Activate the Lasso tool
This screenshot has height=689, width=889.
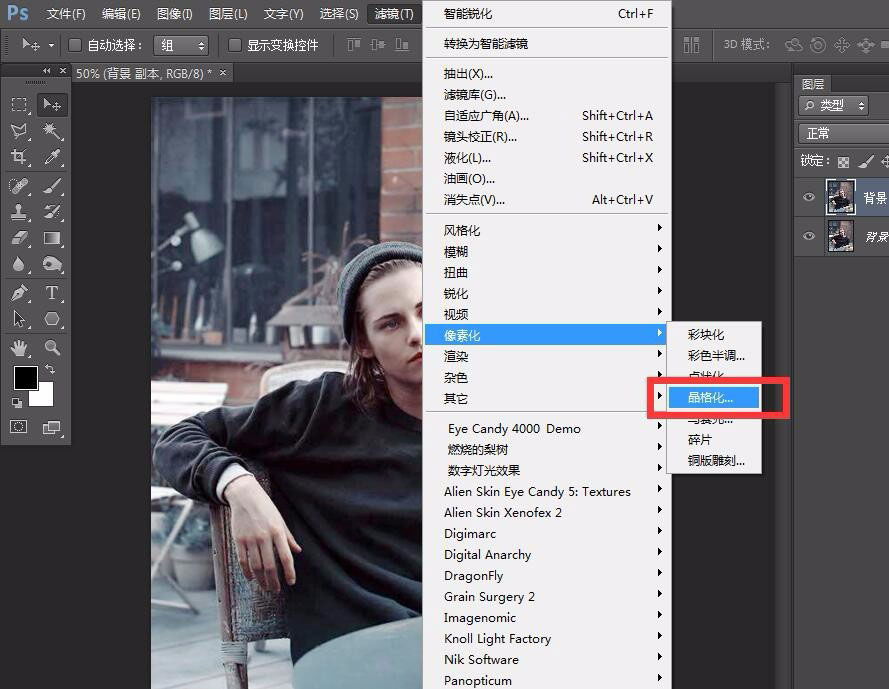click(x=18, y=130)
